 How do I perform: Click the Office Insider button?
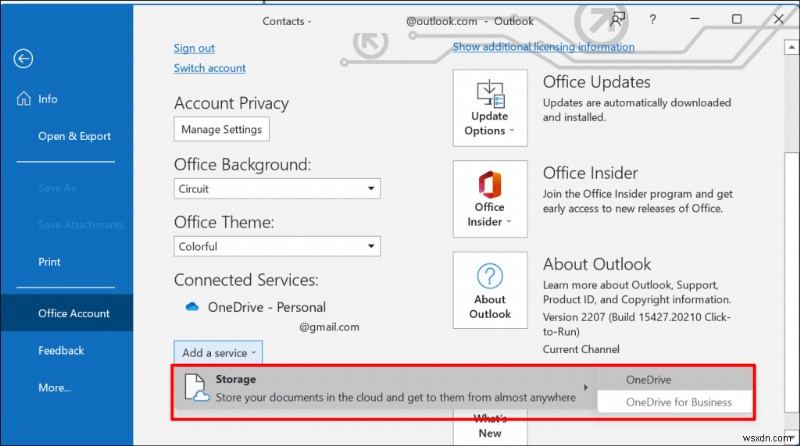(x=490, y=199)
